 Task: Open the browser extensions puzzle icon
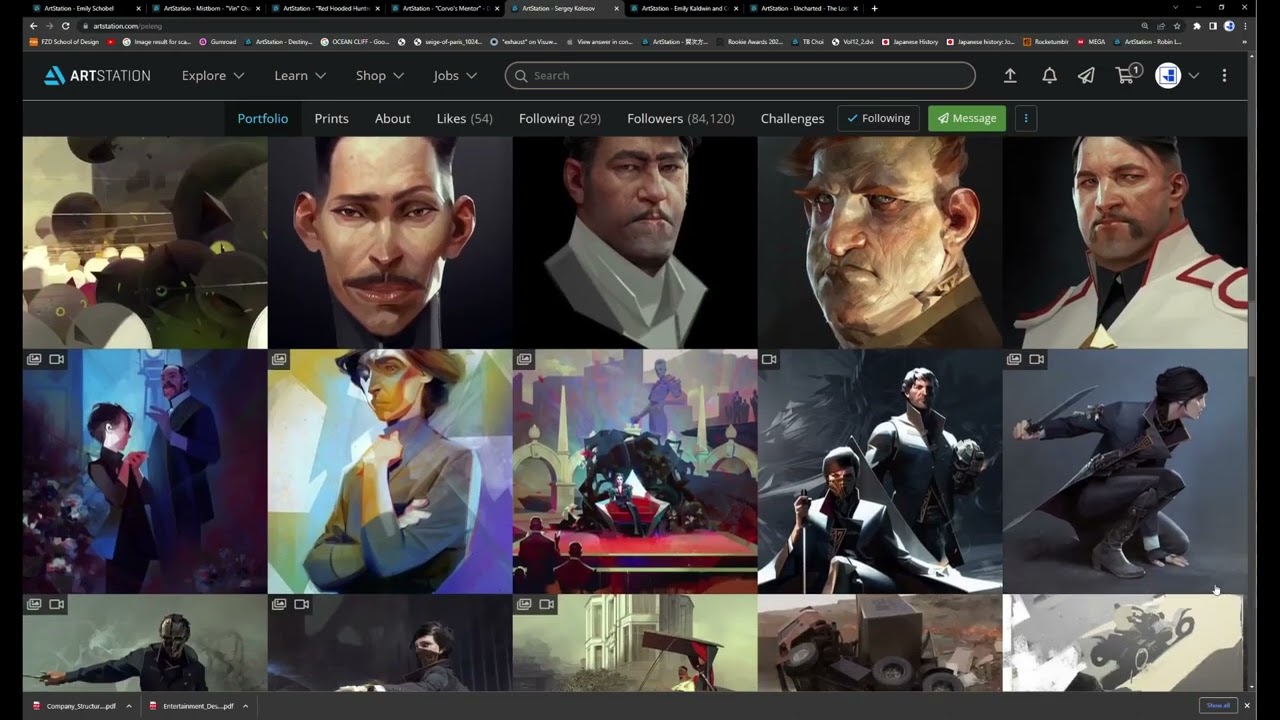(1196, 25)
